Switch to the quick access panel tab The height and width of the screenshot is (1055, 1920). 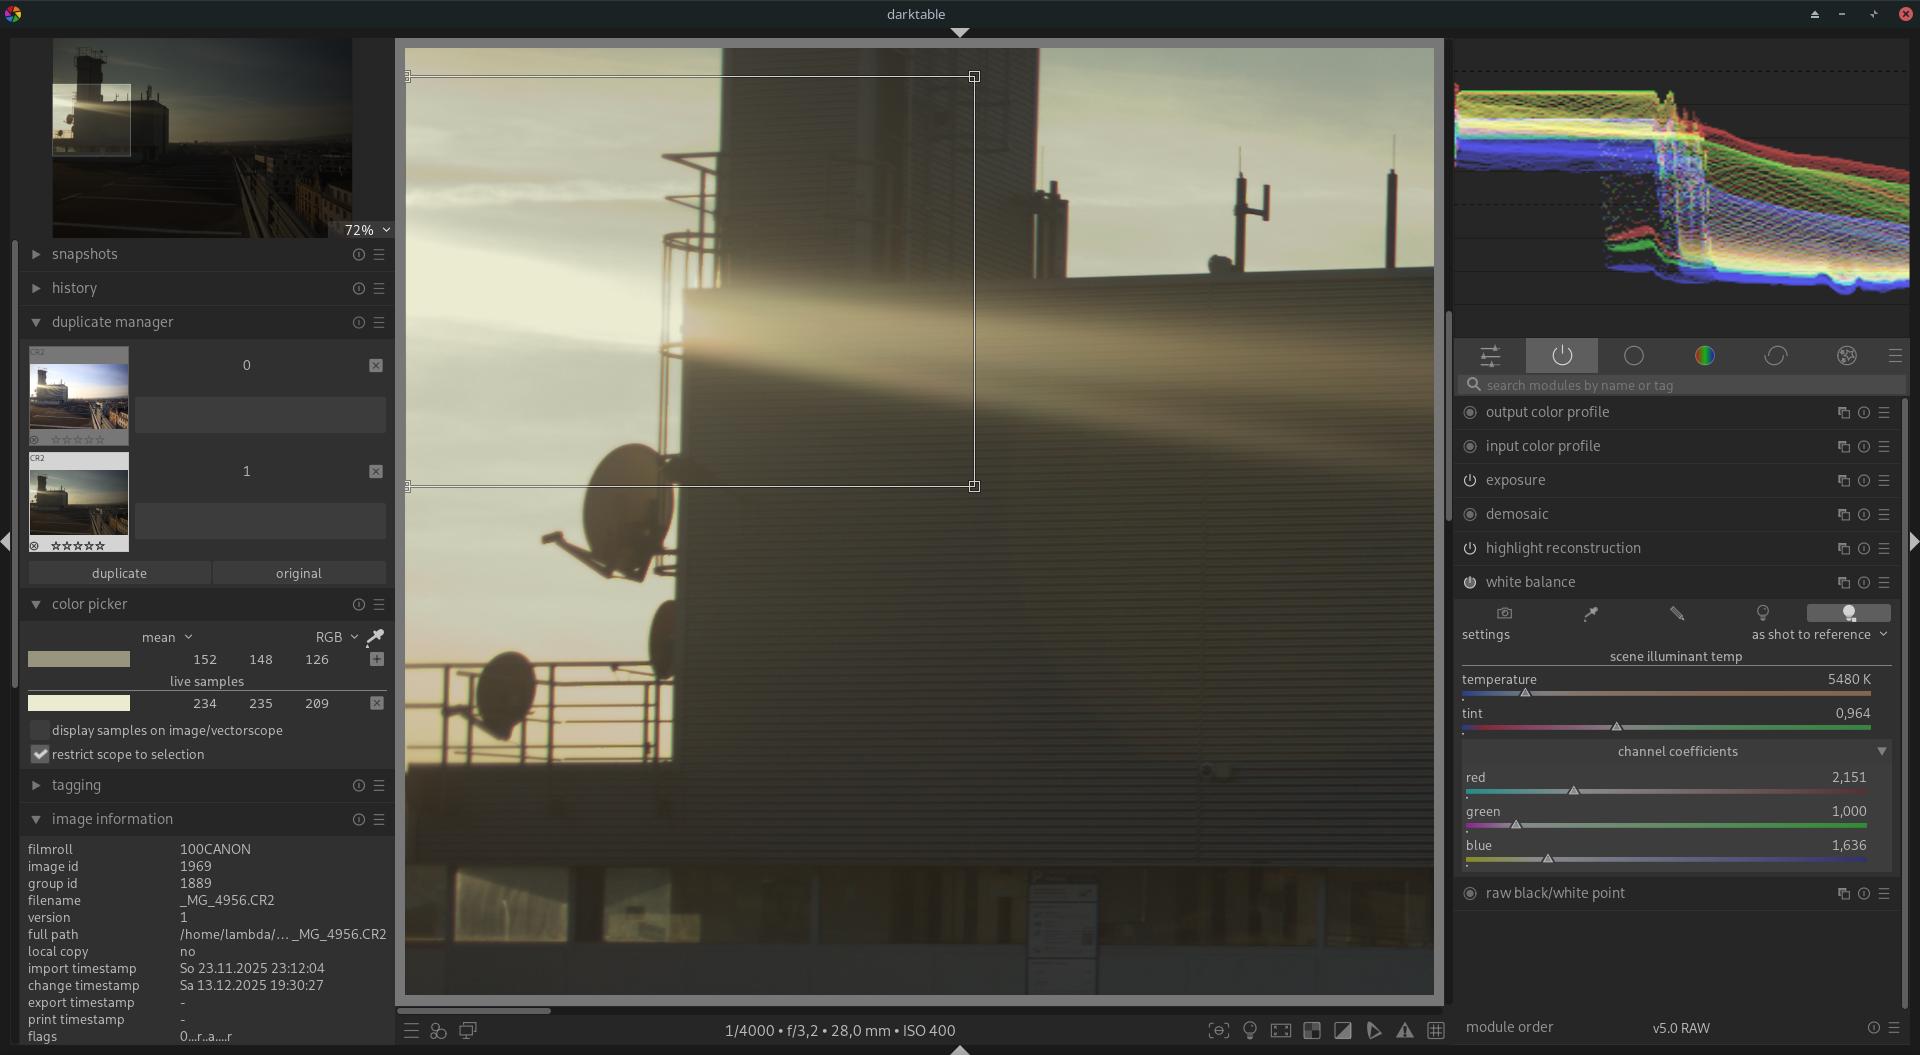[1490, 356]
